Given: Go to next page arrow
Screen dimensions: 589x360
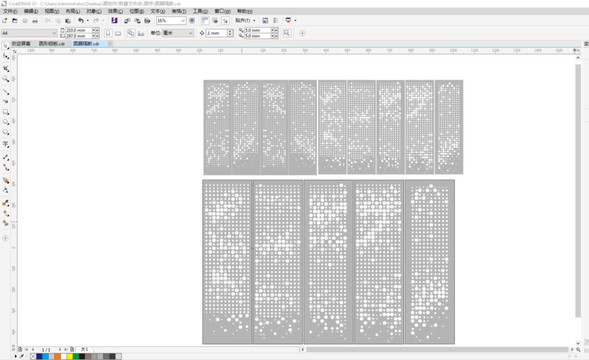Looking at the screenshot, I should [60, 349].
